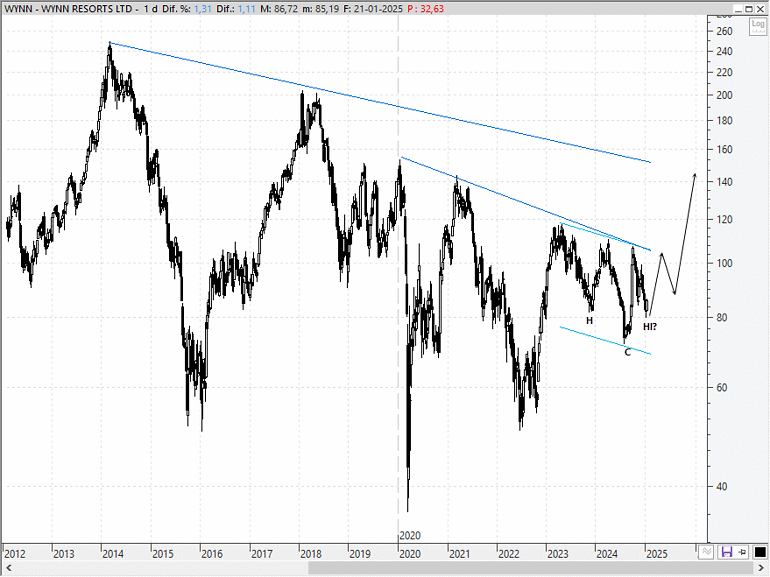Click the horizontal scrollbar left arrow

pyautogui.click(x=7, y=568)
